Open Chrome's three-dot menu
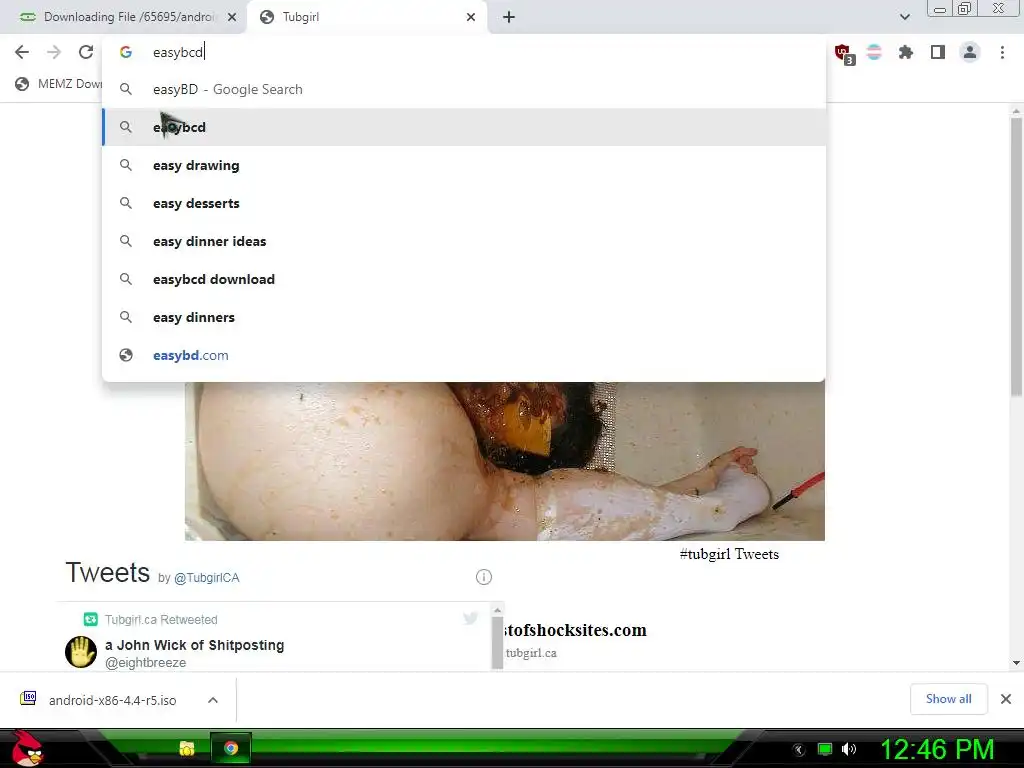 (1002, 52)
